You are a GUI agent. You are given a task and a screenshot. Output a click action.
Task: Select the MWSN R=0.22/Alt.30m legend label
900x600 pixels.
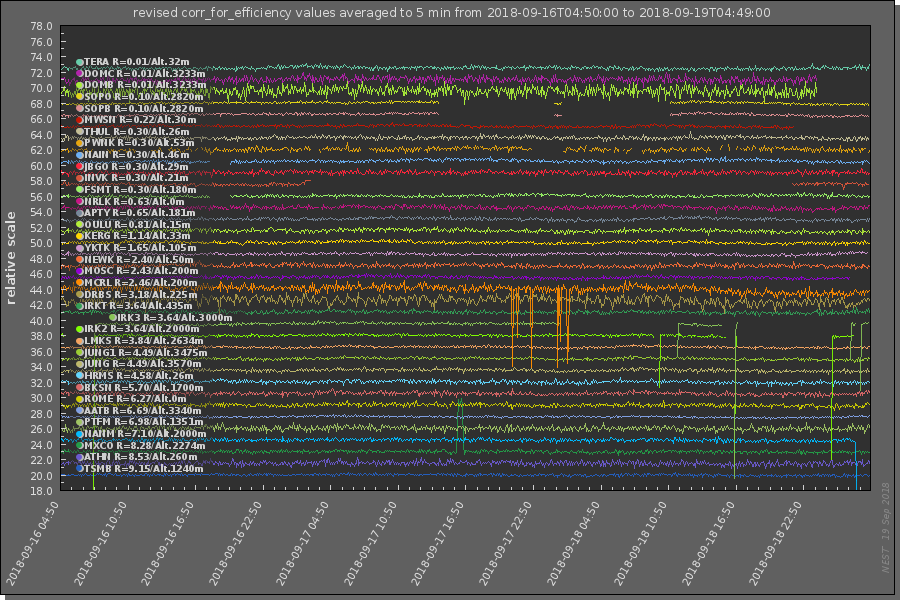140,120
